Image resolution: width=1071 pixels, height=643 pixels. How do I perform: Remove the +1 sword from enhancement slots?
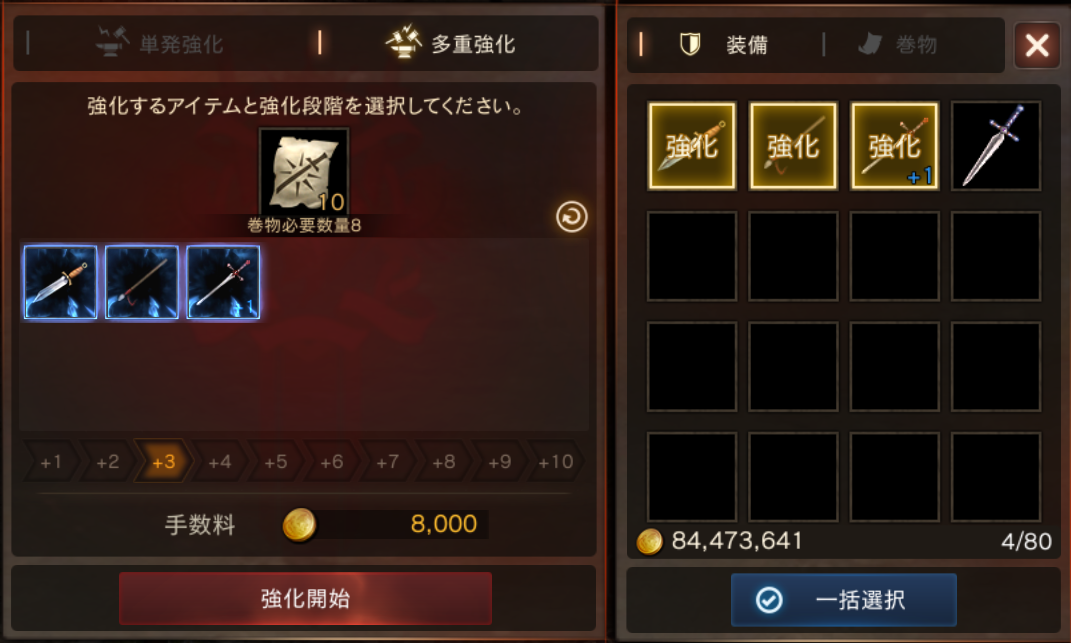coord(223,282)
